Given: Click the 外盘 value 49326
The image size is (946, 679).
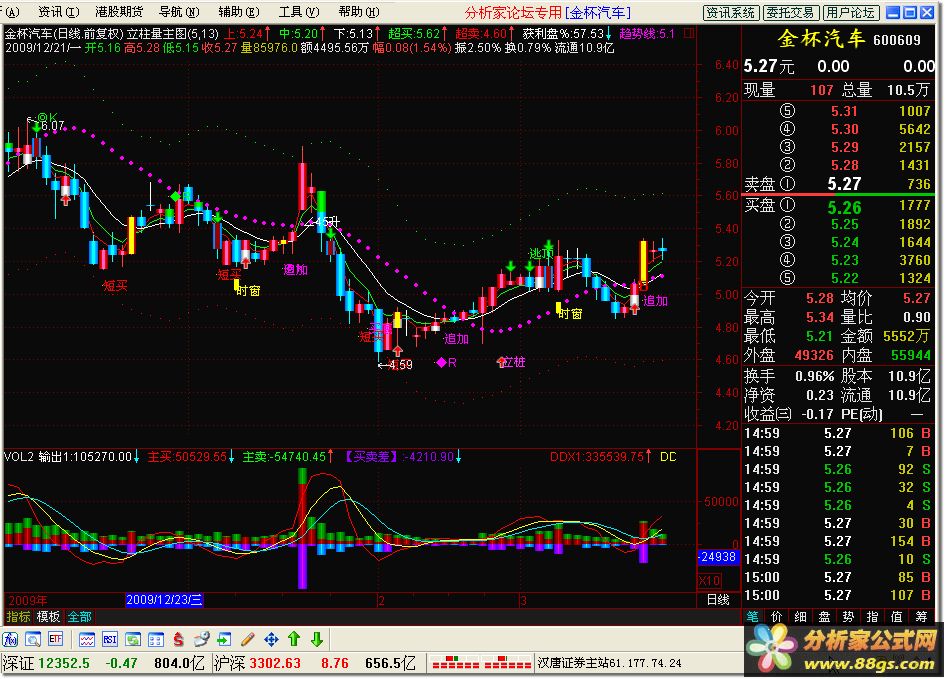Looking at the screenshot, I should point(814,355).
